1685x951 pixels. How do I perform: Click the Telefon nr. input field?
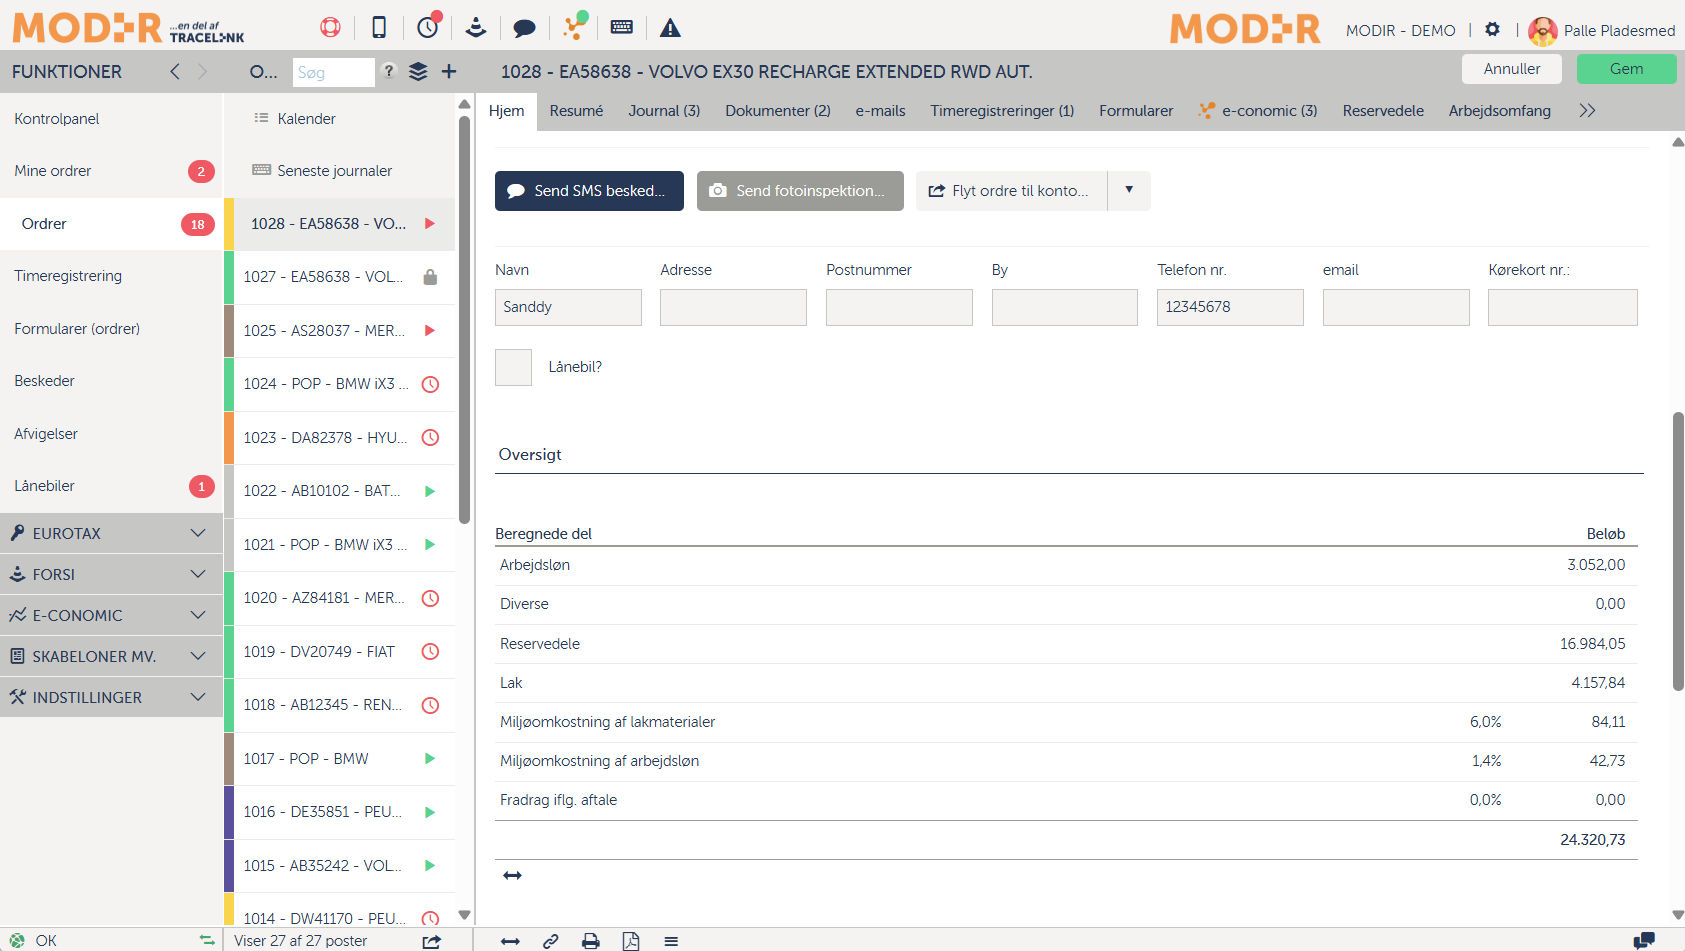1229,307
